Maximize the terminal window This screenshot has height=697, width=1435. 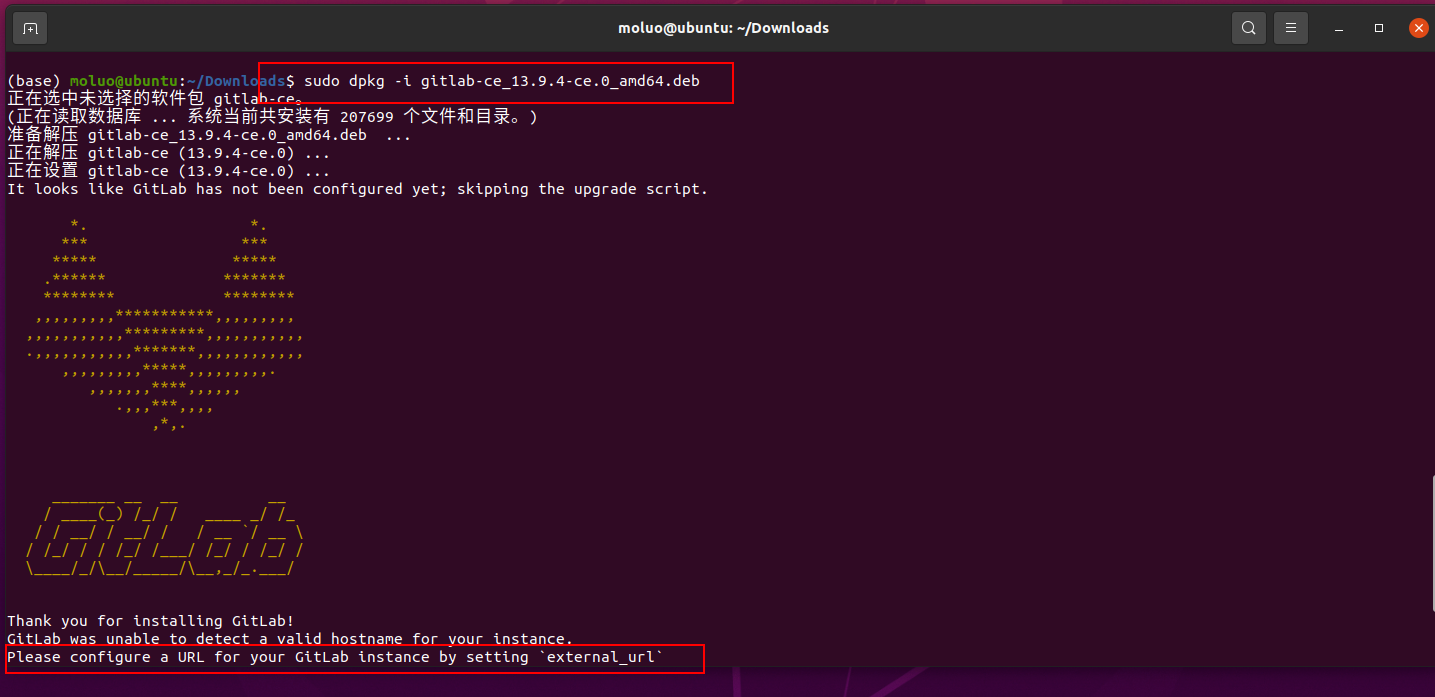(1379, 28)
